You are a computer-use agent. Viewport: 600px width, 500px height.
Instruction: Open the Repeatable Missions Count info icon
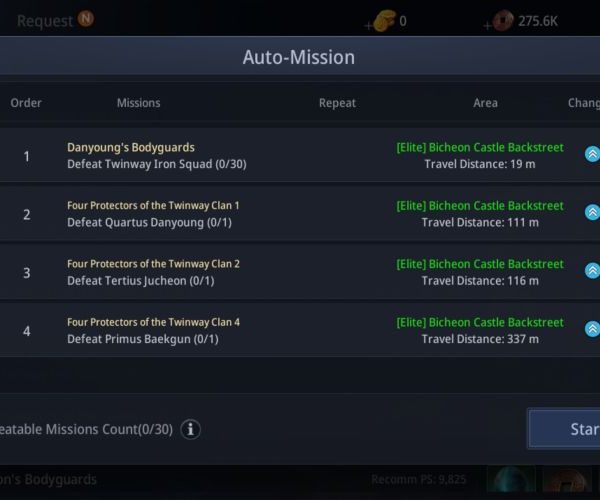coord(190,429)
